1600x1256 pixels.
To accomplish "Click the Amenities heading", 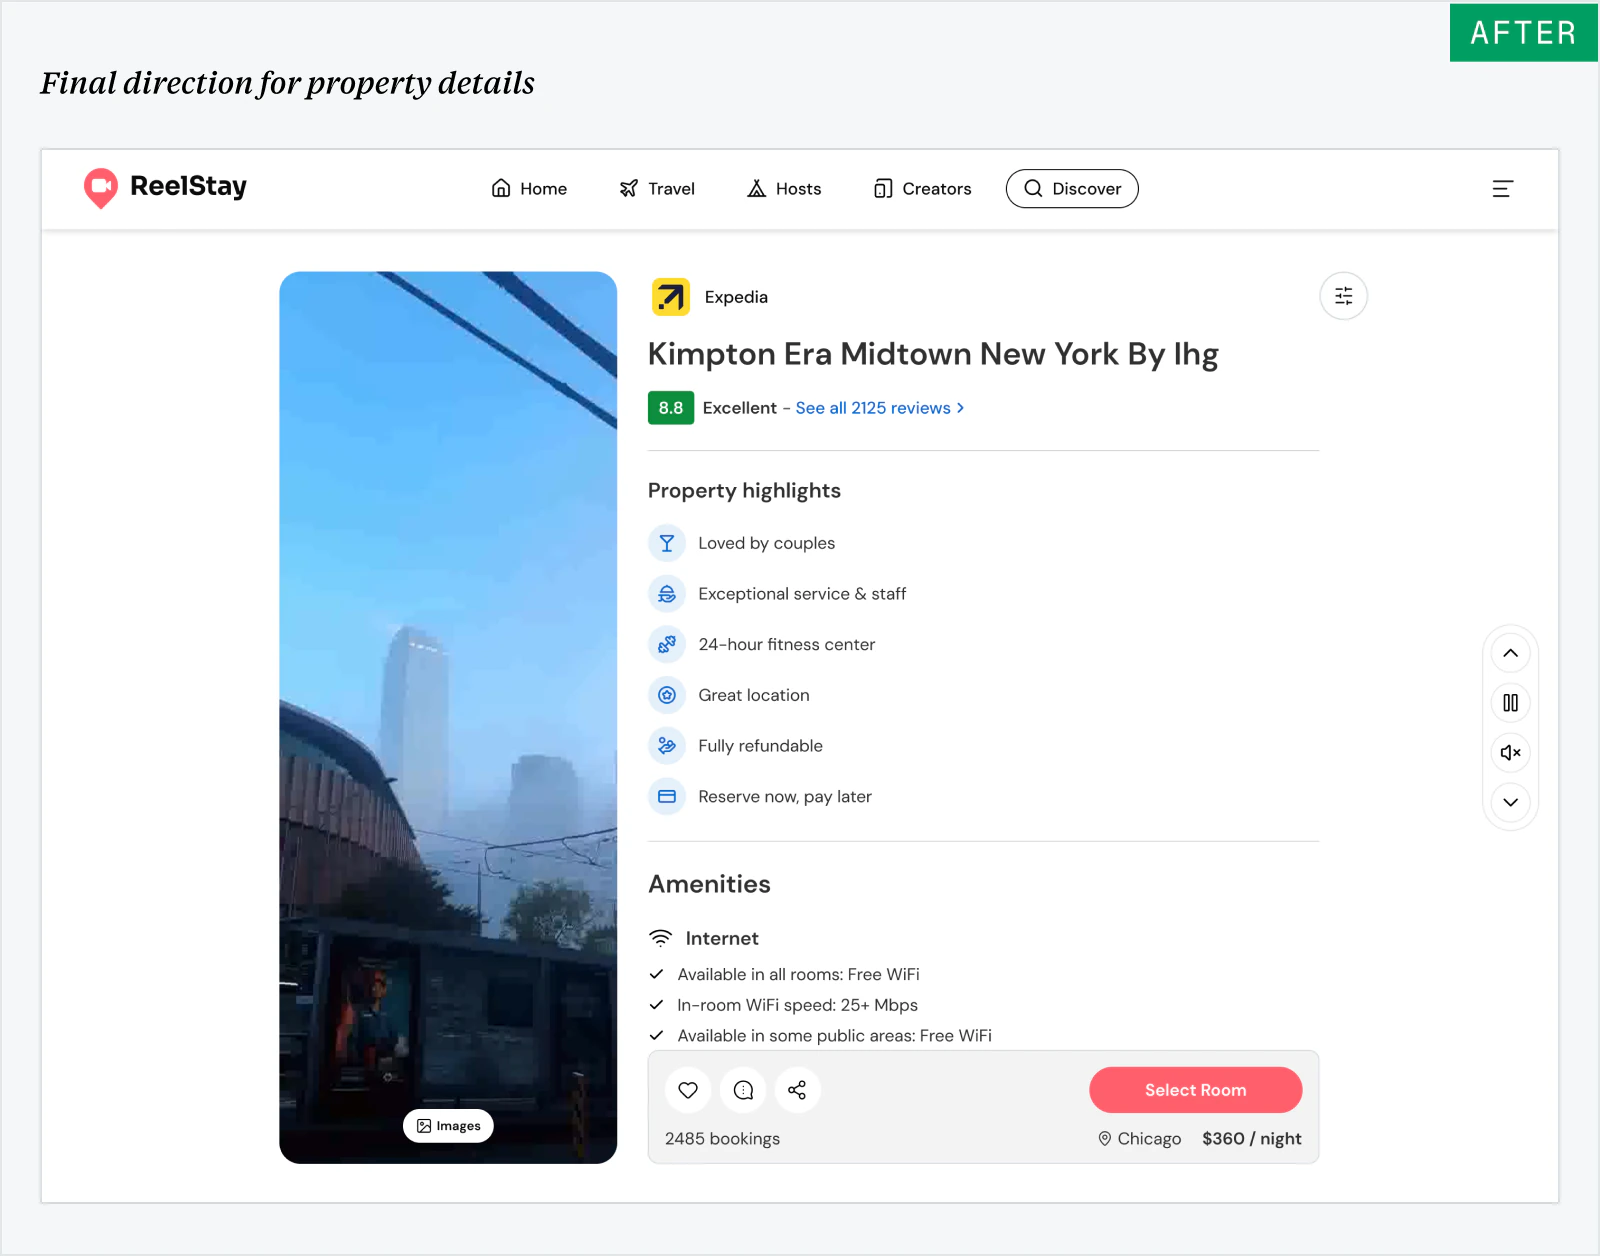I will pyautogui.click(x=709, y=884).
